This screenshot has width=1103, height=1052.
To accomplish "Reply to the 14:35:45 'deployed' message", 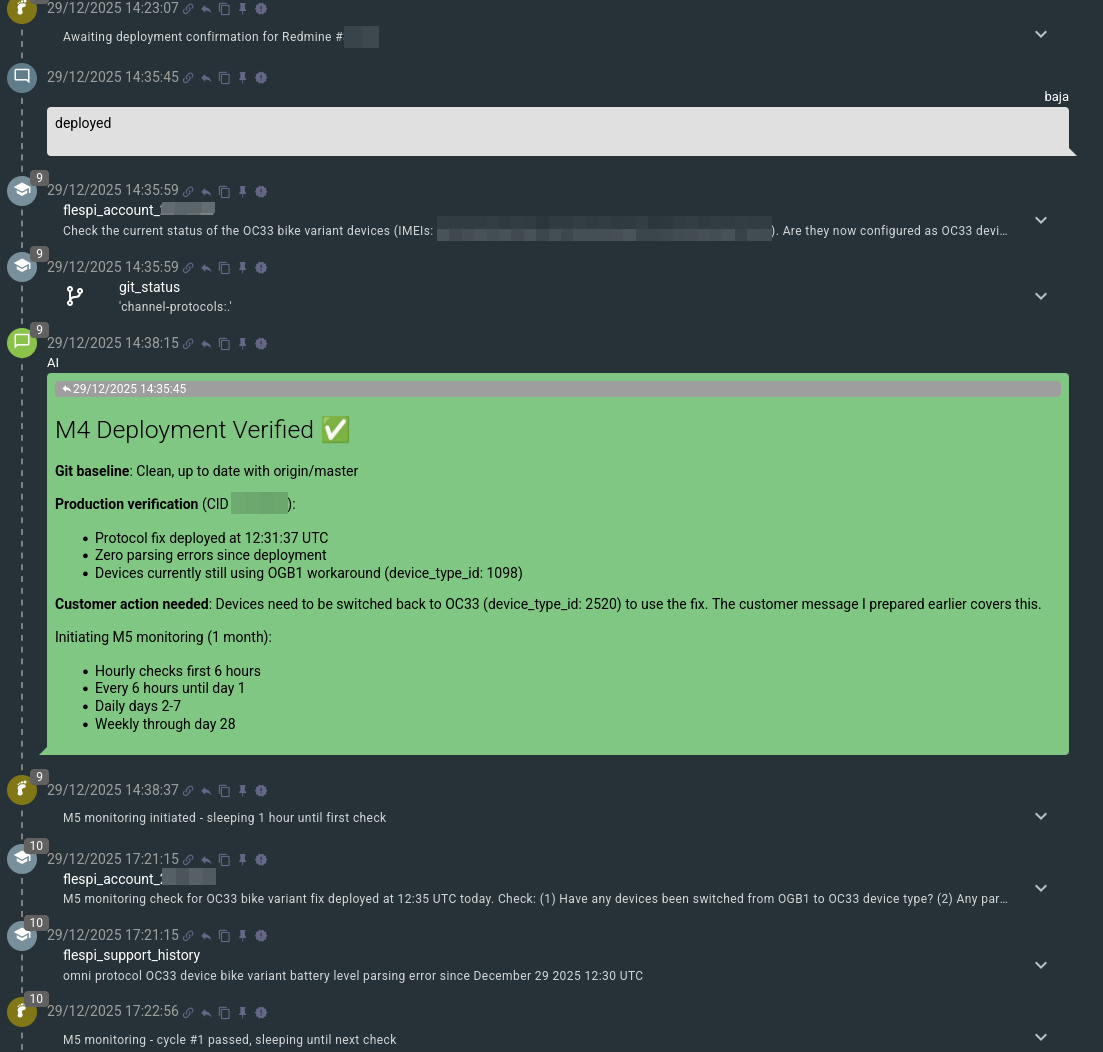I will click(206, 78).
